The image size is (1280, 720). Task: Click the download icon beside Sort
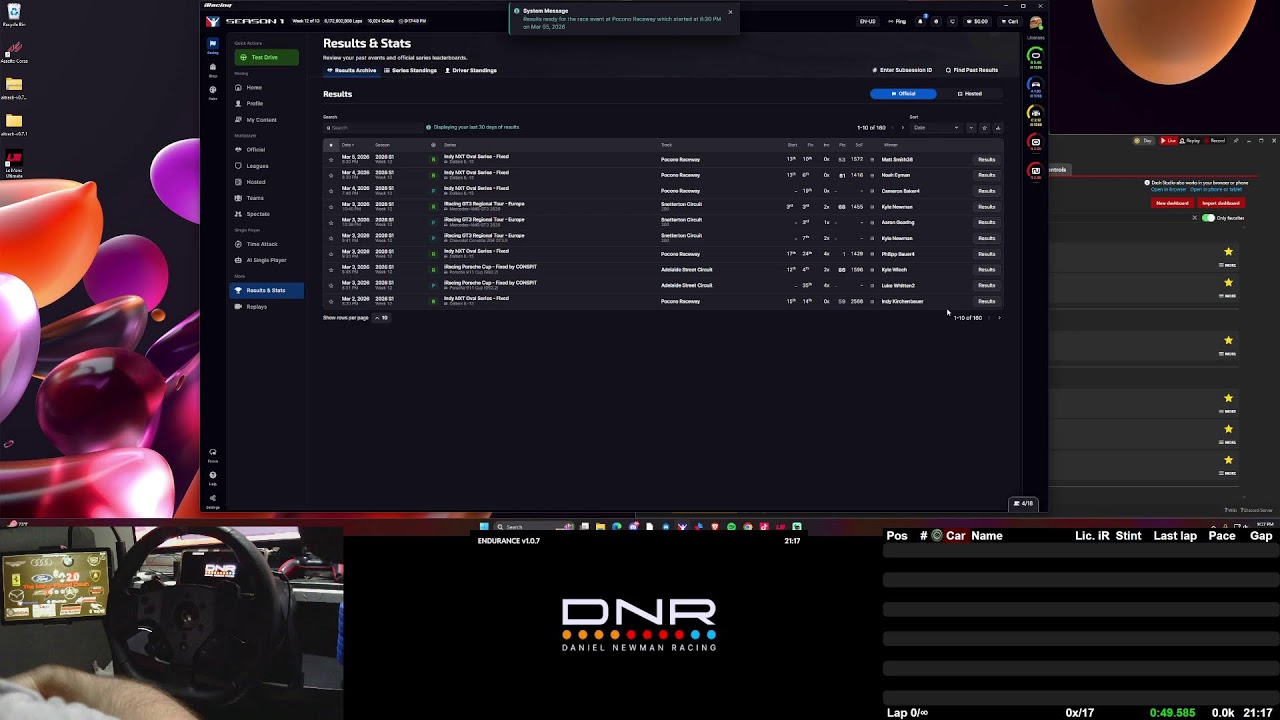coord(997,127)
